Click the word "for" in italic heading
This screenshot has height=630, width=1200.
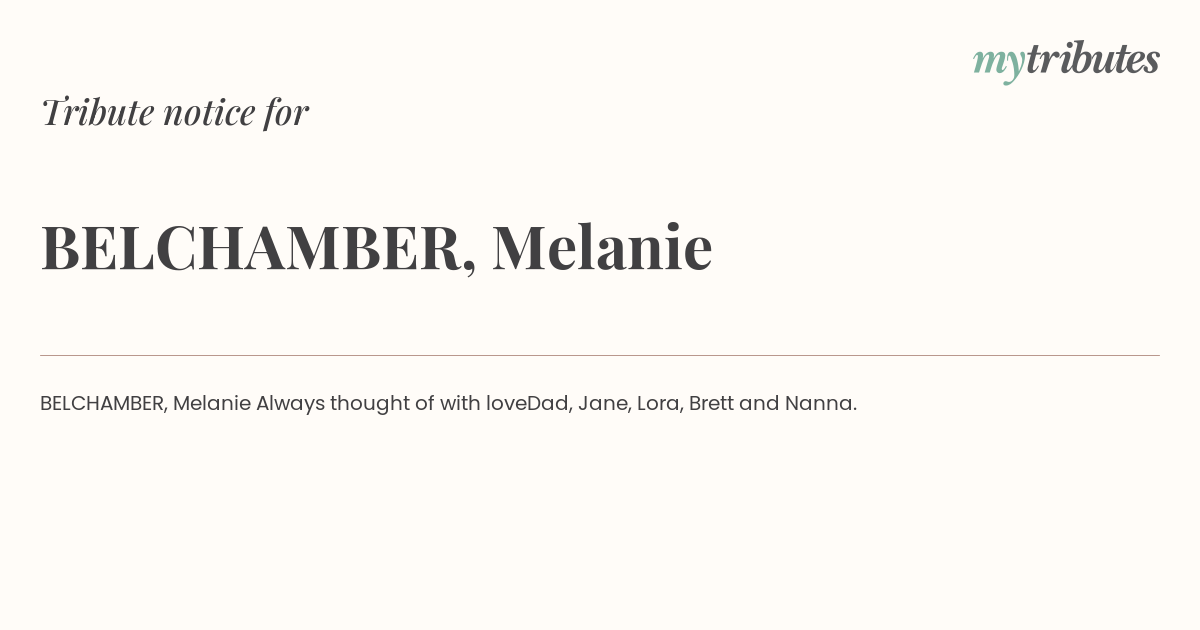(287, 112)
